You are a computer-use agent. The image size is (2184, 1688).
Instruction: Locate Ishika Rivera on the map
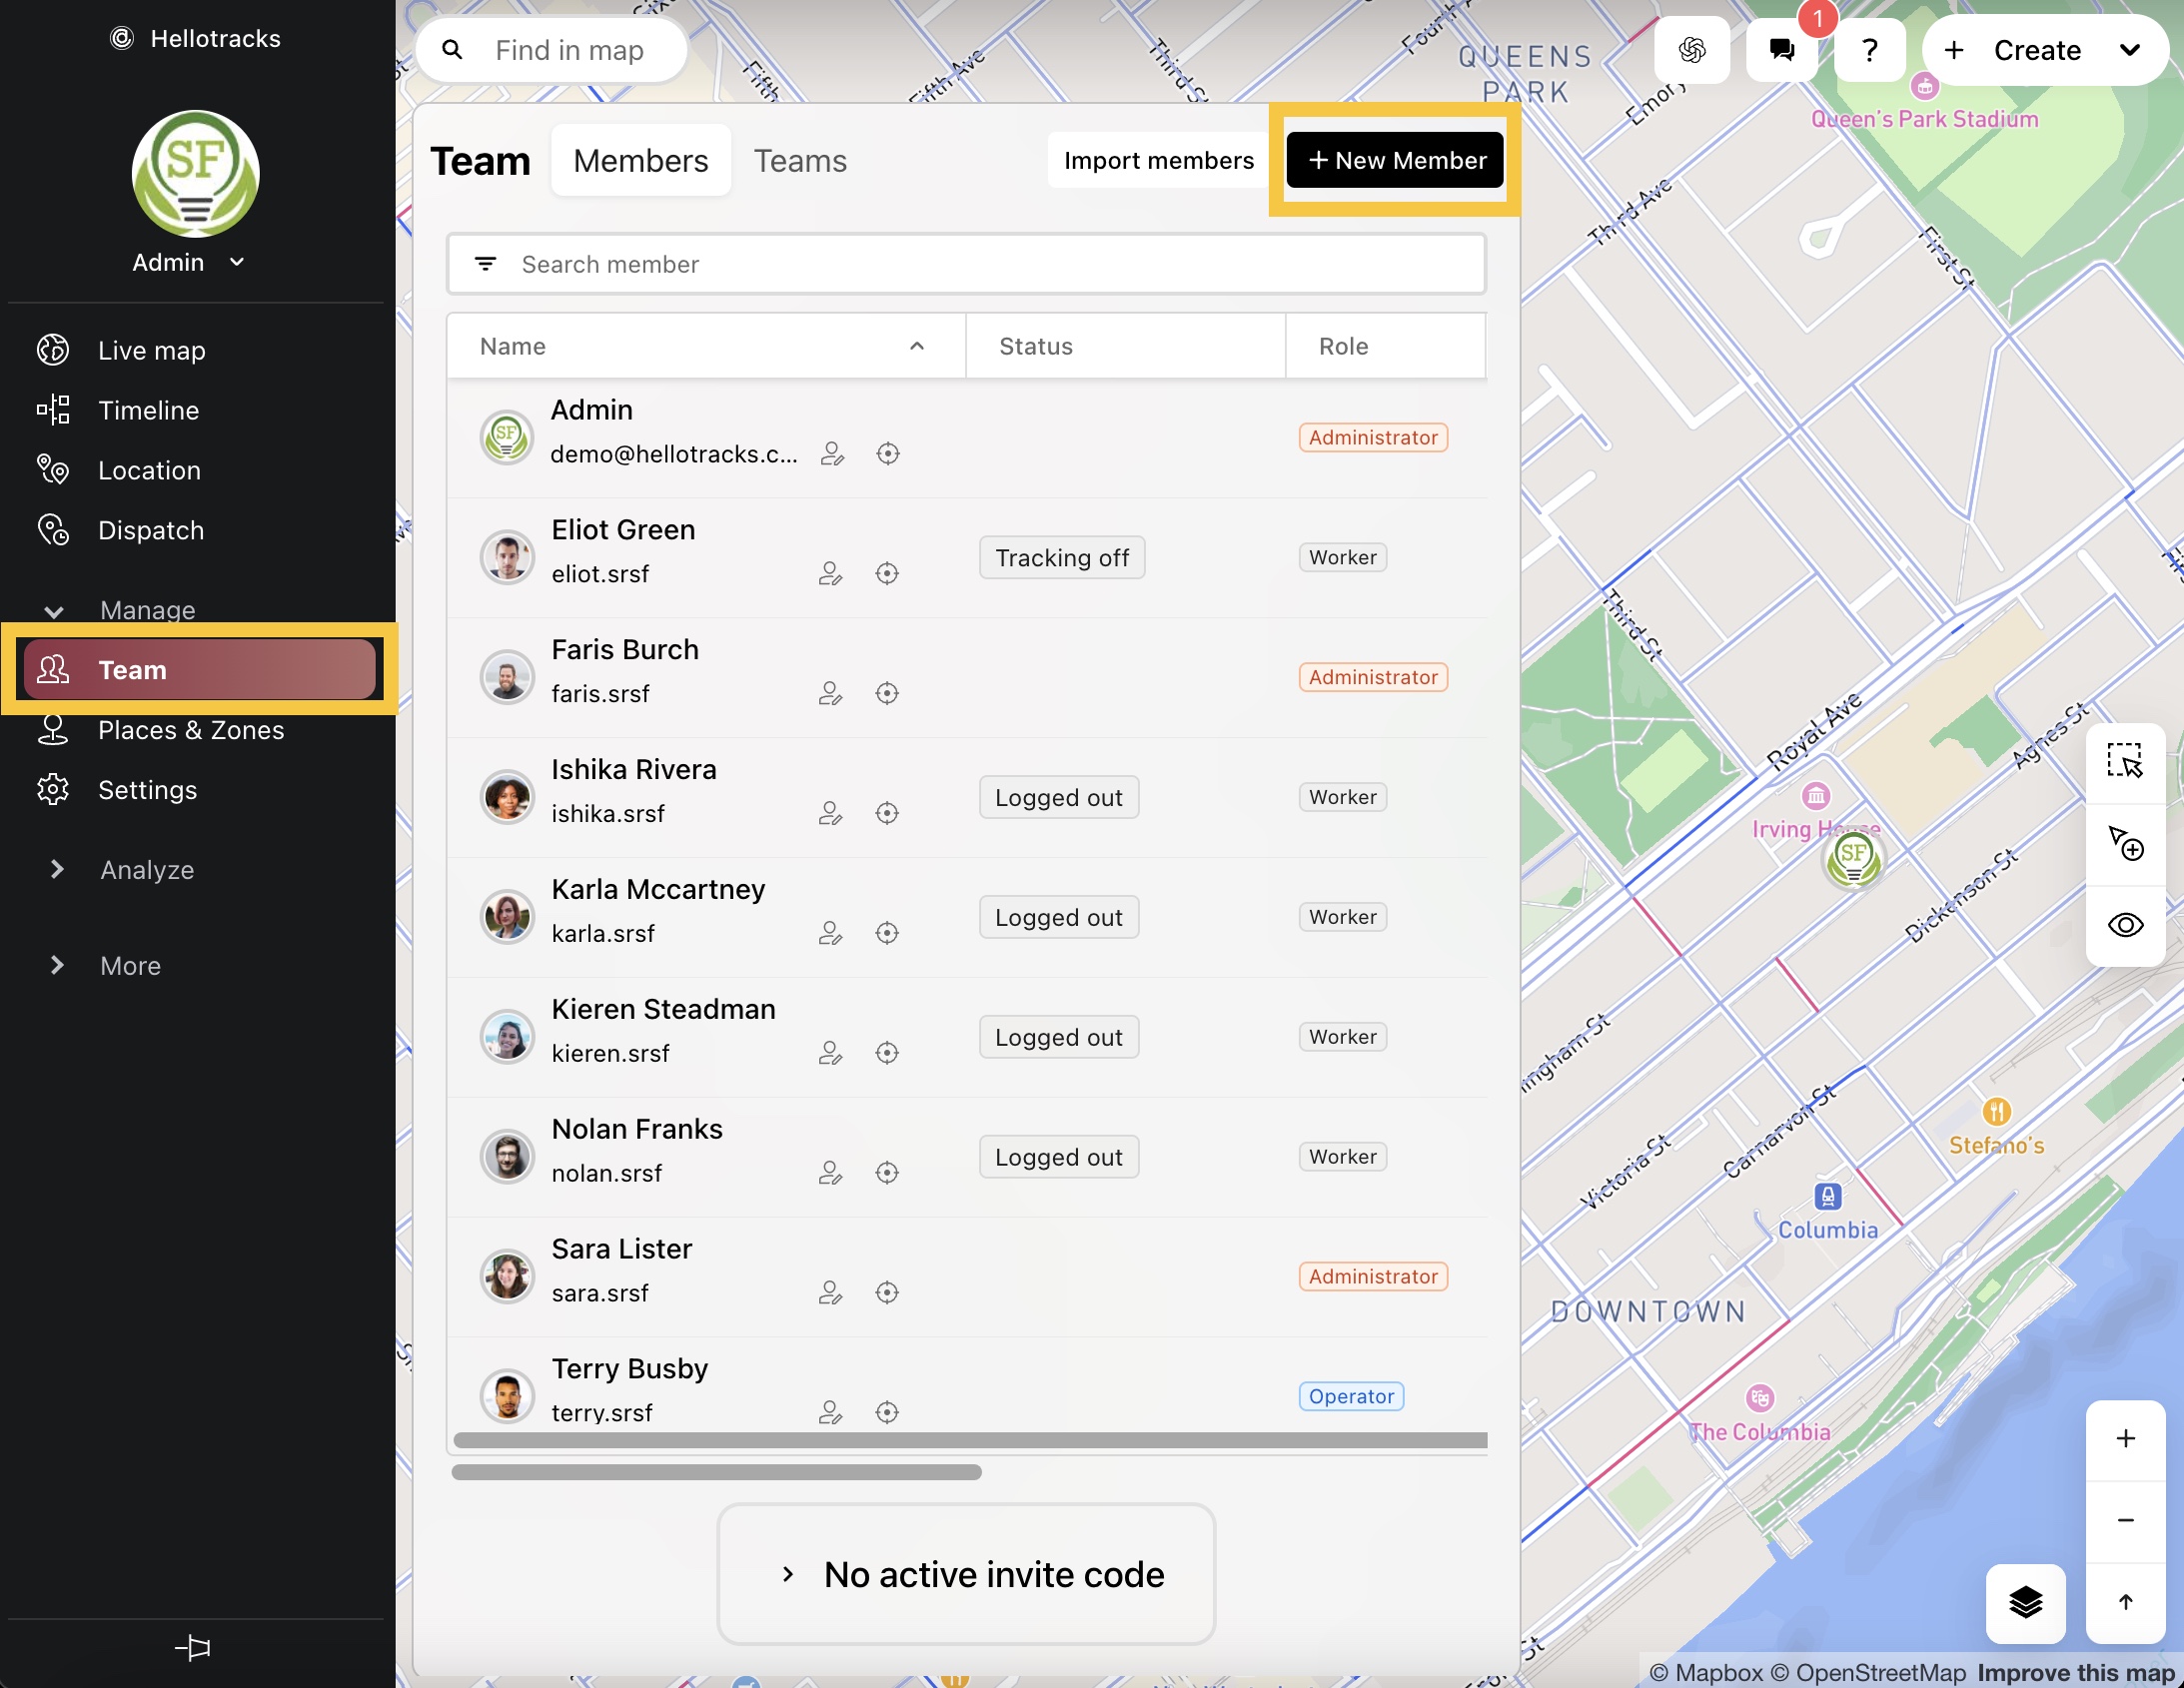[887, 813]
